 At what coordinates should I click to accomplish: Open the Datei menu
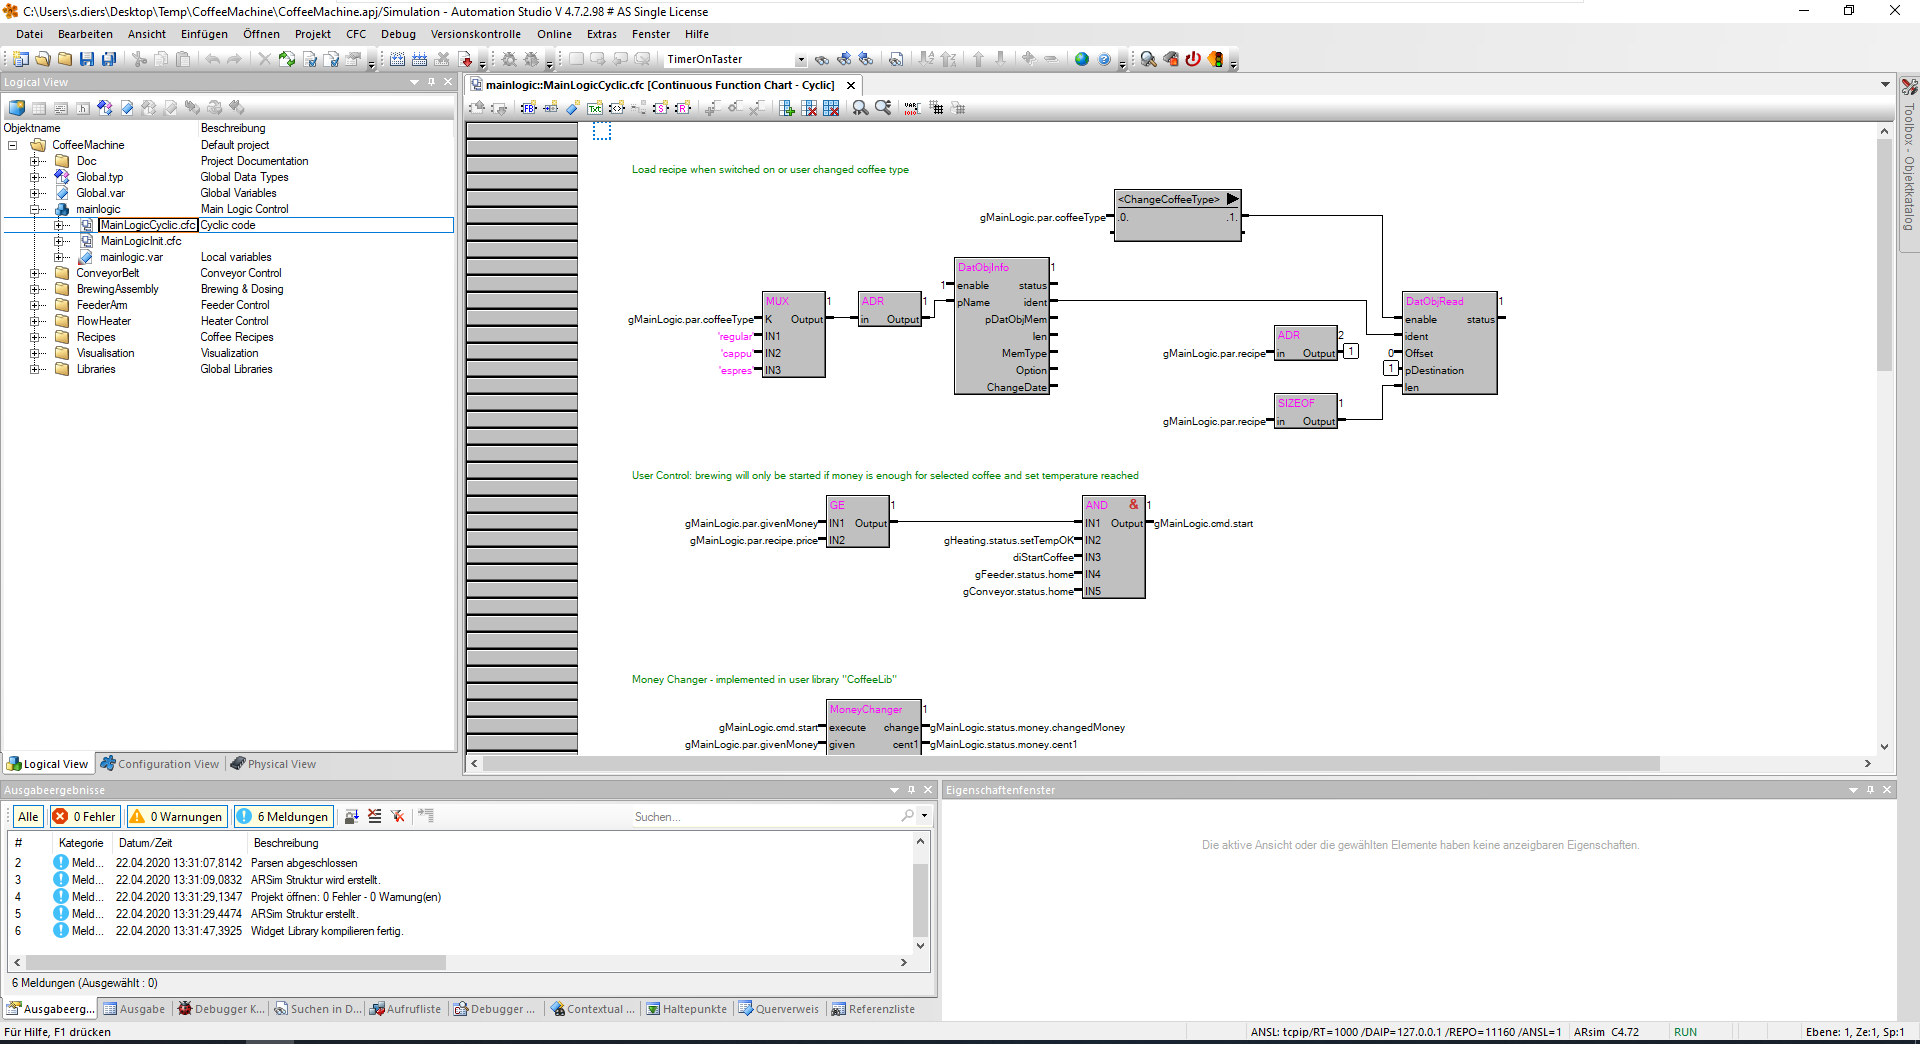(29, 34)
